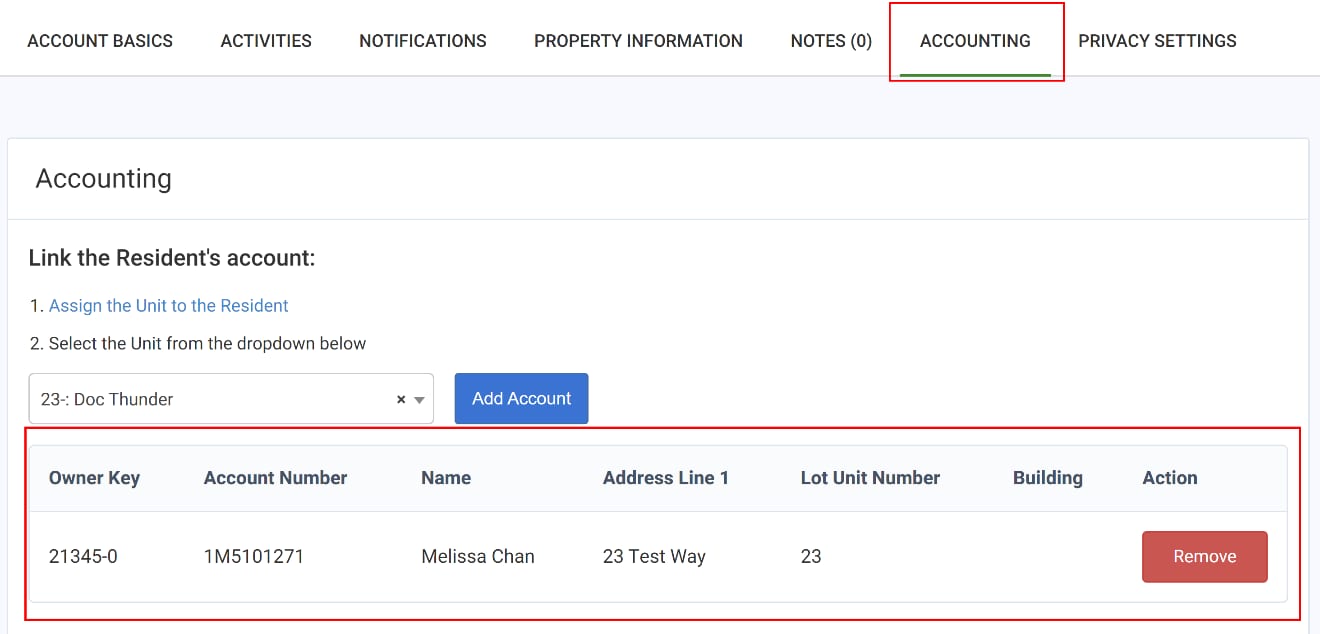Click the 23-: Doc Thunder unit selector
This screenshot has width=1320, height=634.
[231, 399]
